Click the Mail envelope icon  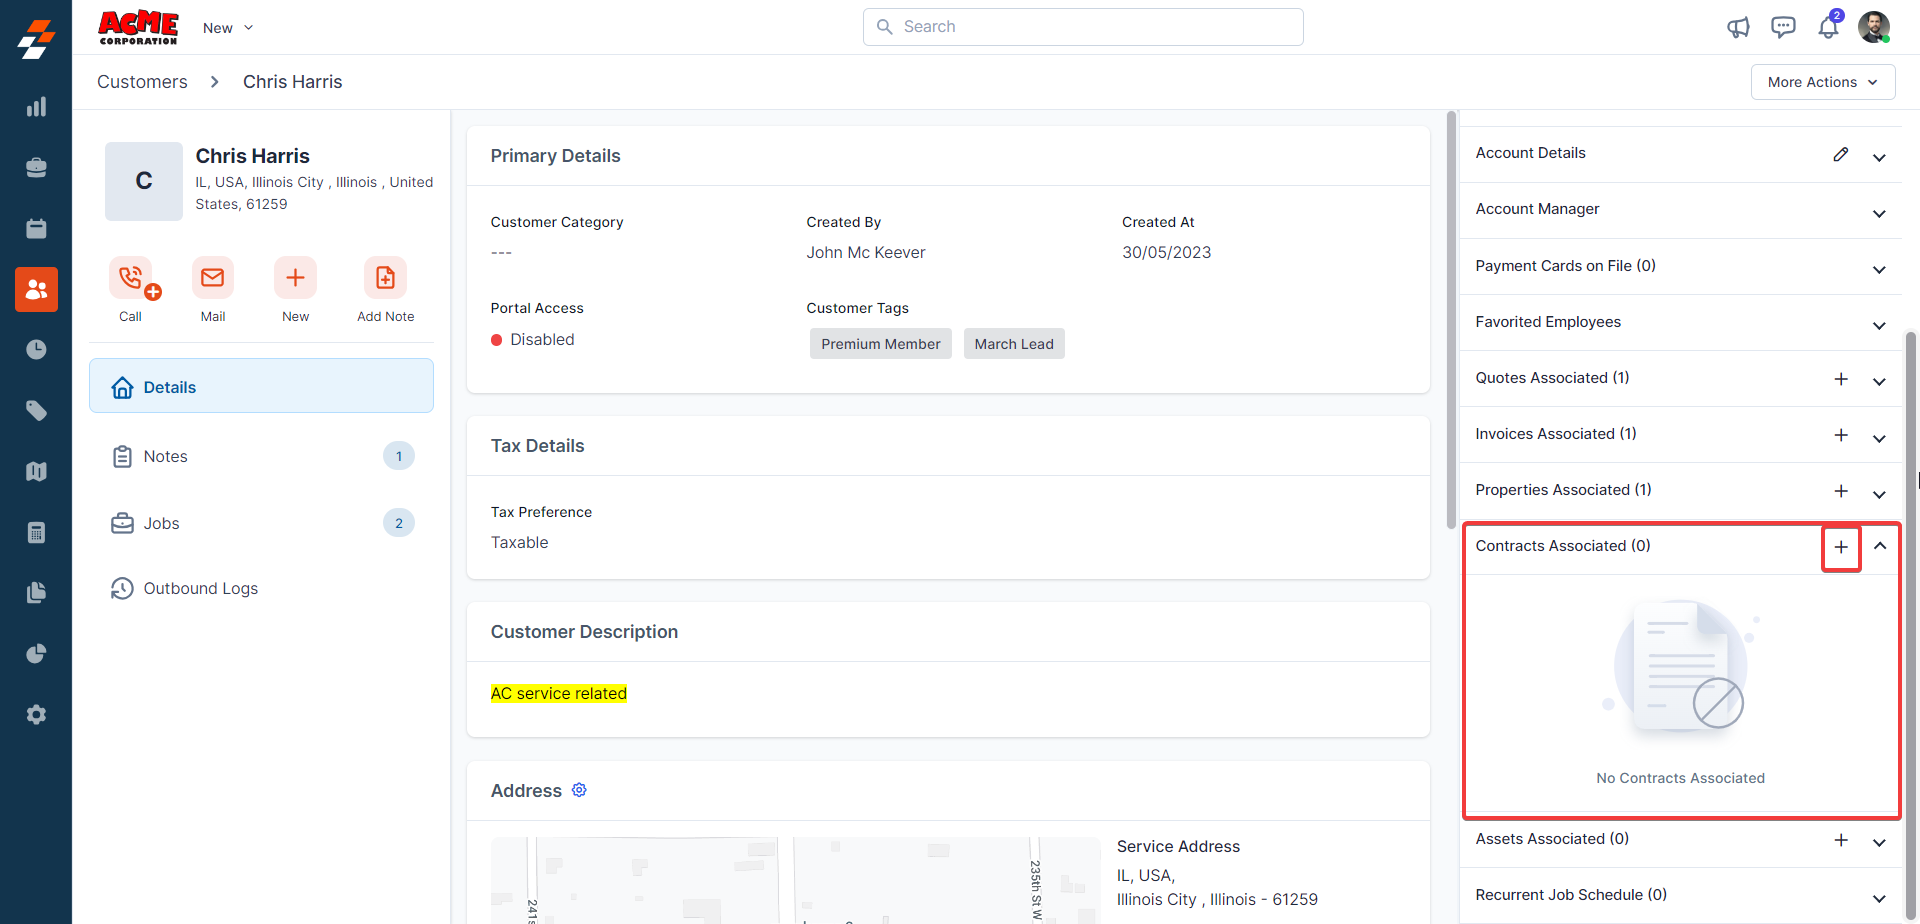pyautogui.click(x=213, y=278)
